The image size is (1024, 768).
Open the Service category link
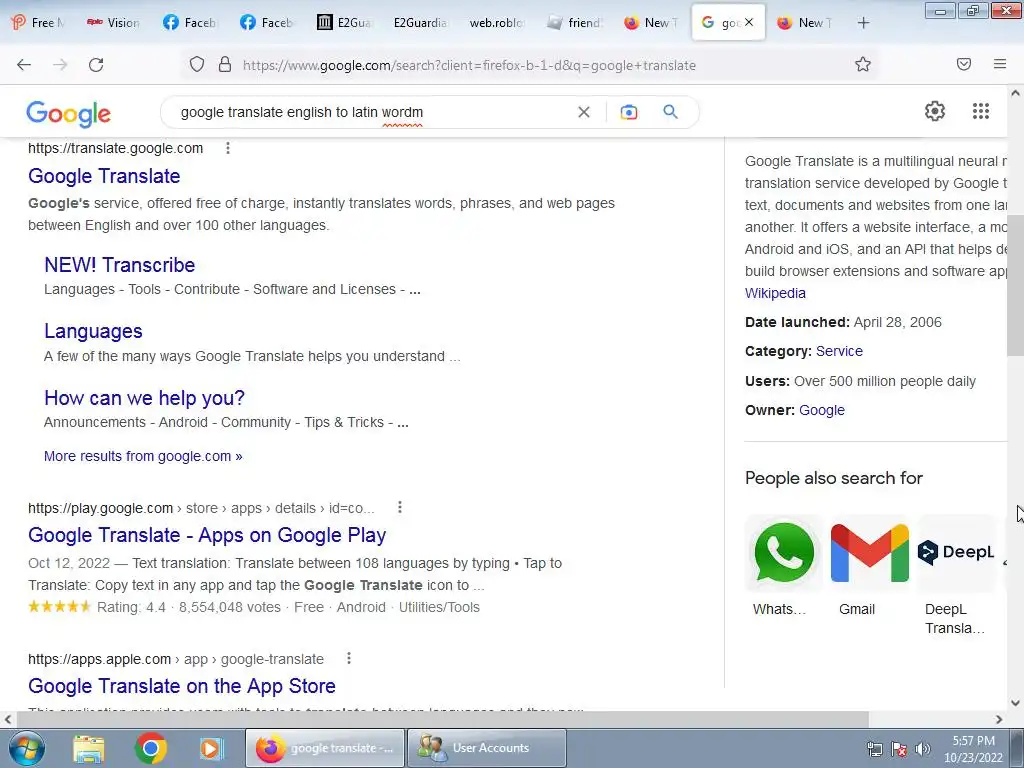tap(839, 351)
